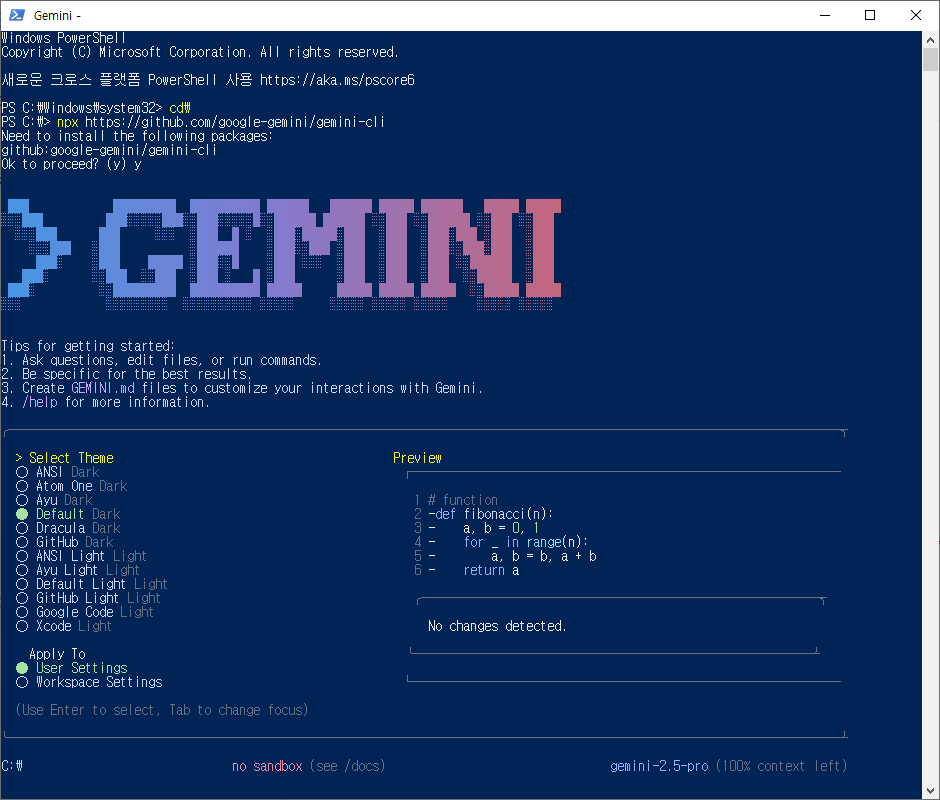This screenshot has width=940, height=800.
Task: Click the https://aka.ms/pscore6 link text
Action: point(337,80)
